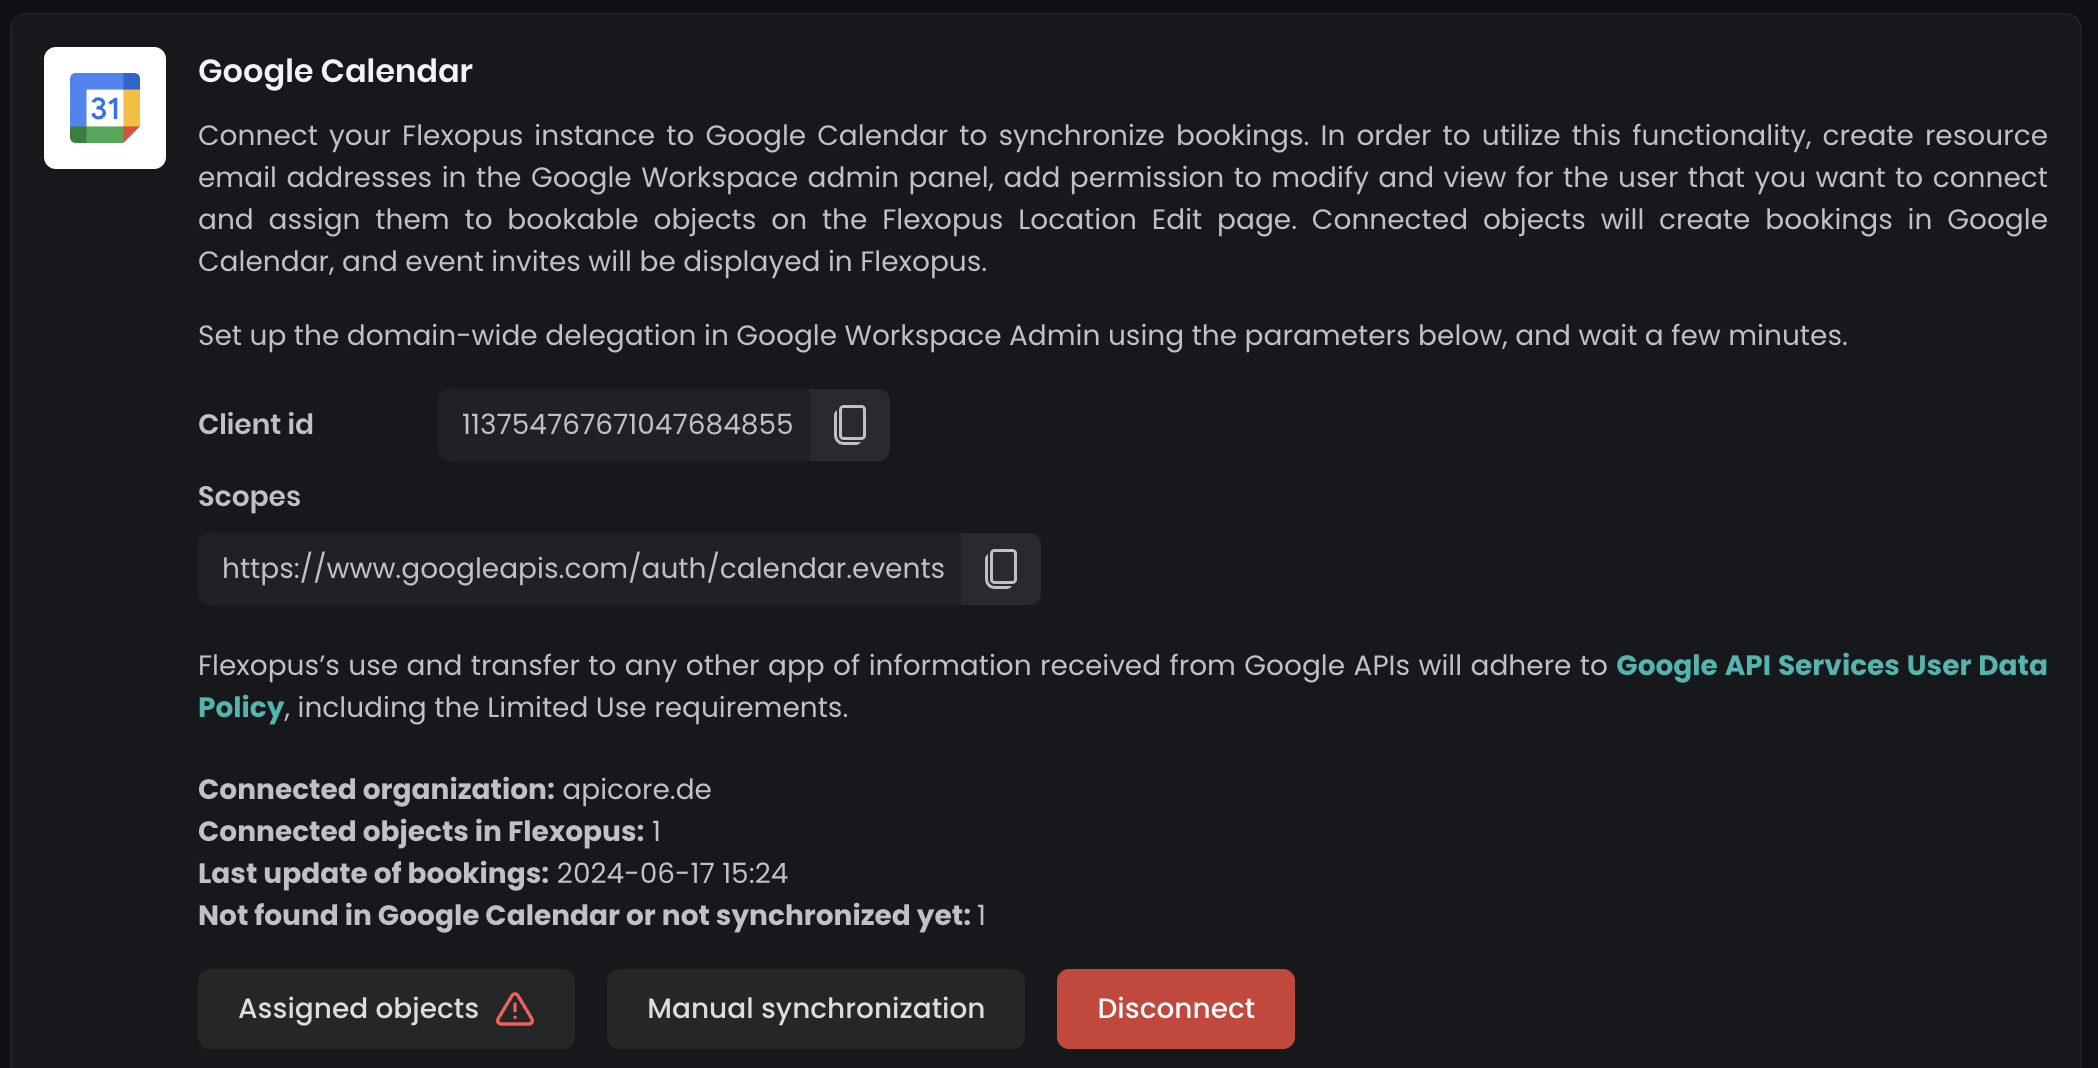Click the Google Calendar app logo
Viewport: 2098px width, 1068px height.
pyautogui.click(x=105, y=108)
